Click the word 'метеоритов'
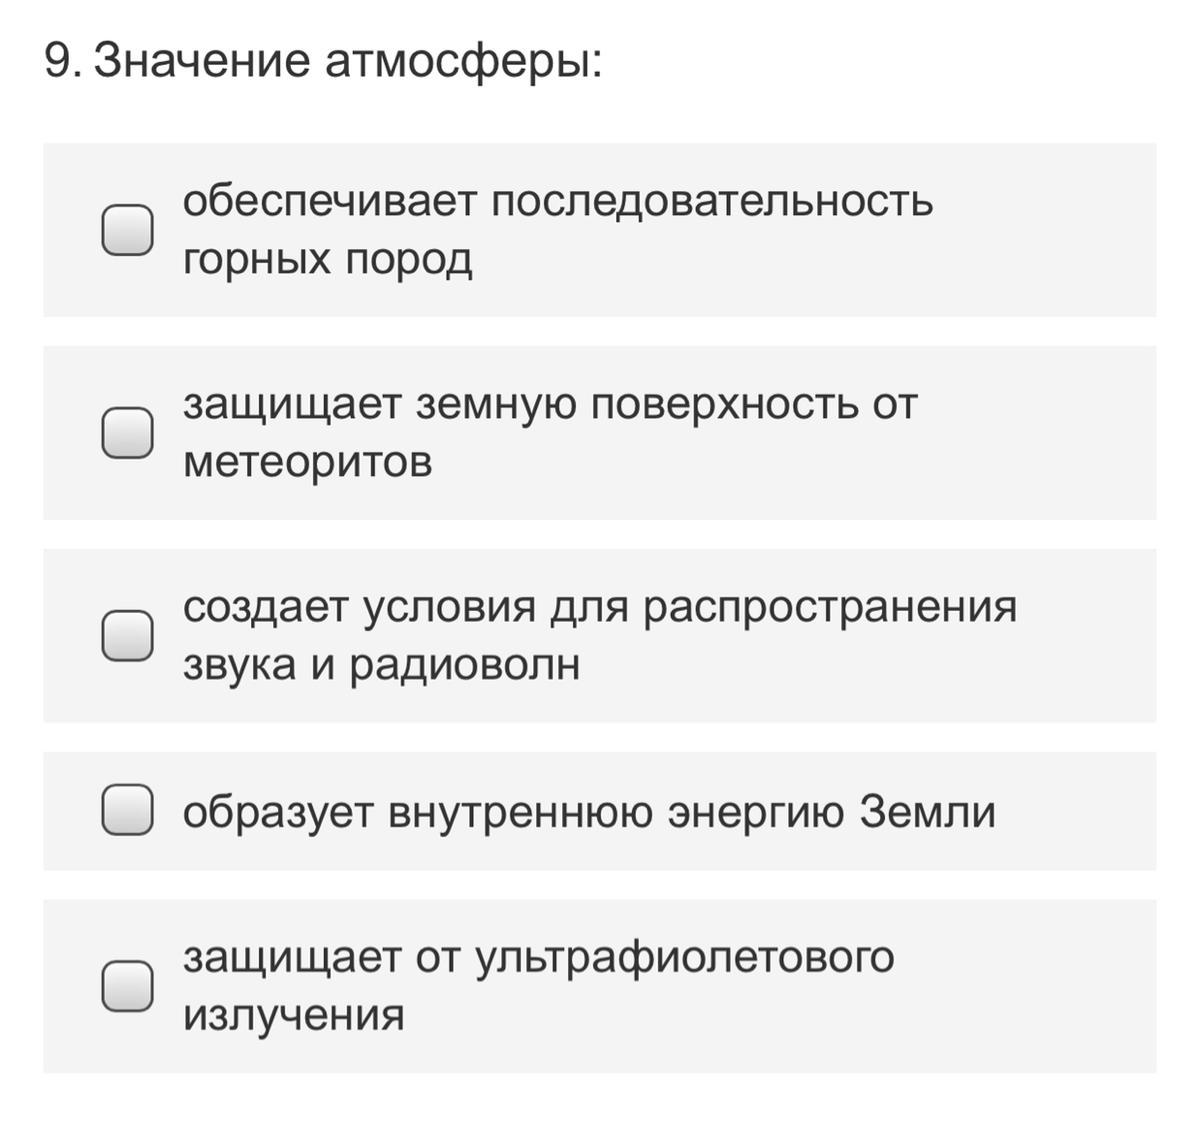 click(x=307, y=462)
